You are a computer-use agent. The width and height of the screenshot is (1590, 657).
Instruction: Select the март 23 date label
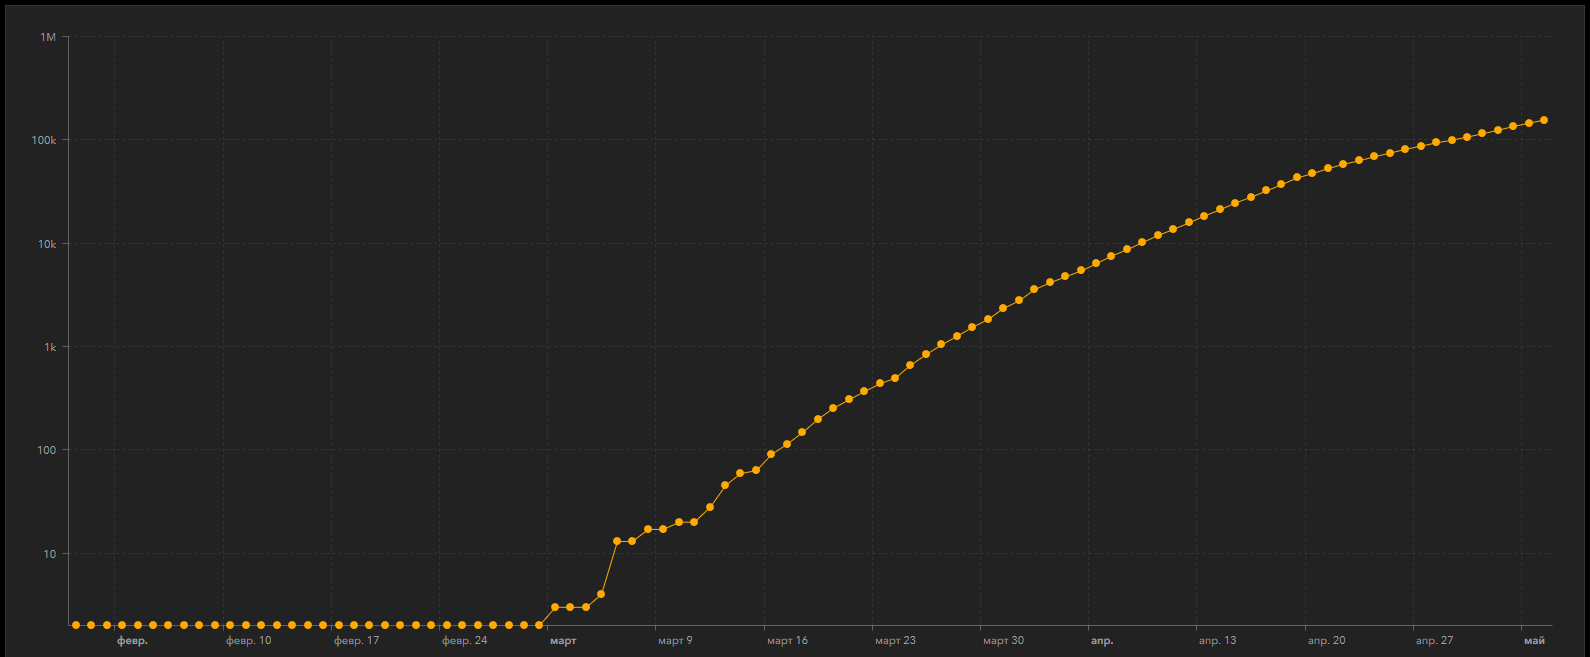pyautogui.click(x=895, y=641)
